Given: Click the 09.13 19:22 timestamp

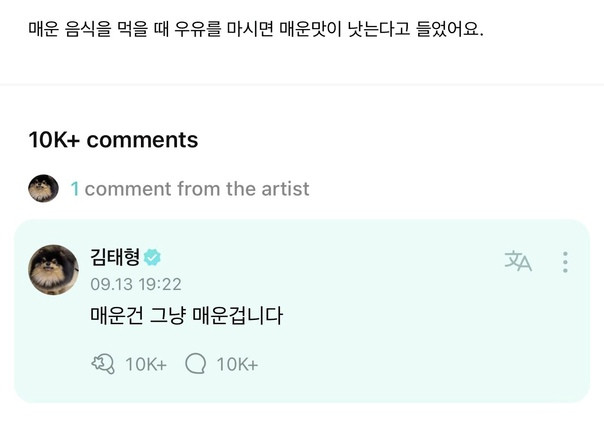Looking at the screenshot, I should tap(136, 284).
